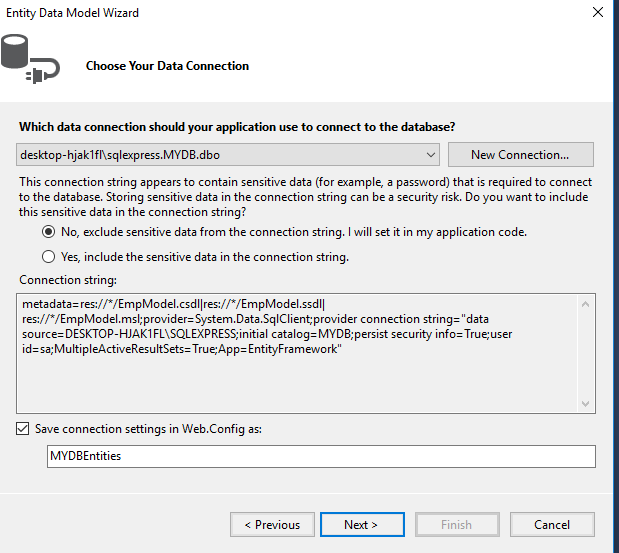
Task: Open the data connection dropdown
Action: [430, 155]
